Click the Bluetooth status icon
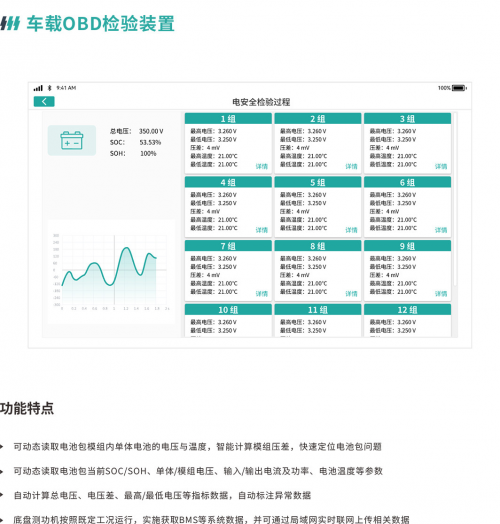The height and width of the screenshot is (524, 500). click(50, 88)
